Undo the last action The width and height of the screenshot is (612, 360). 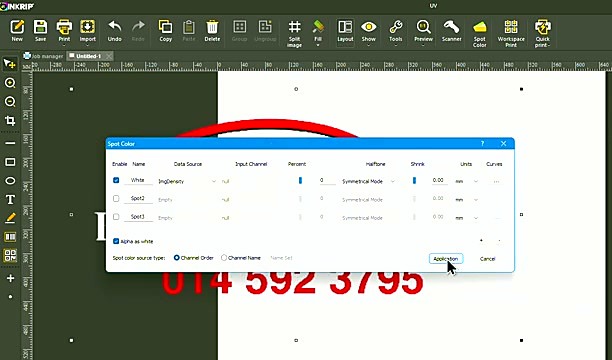click(114, 30)
